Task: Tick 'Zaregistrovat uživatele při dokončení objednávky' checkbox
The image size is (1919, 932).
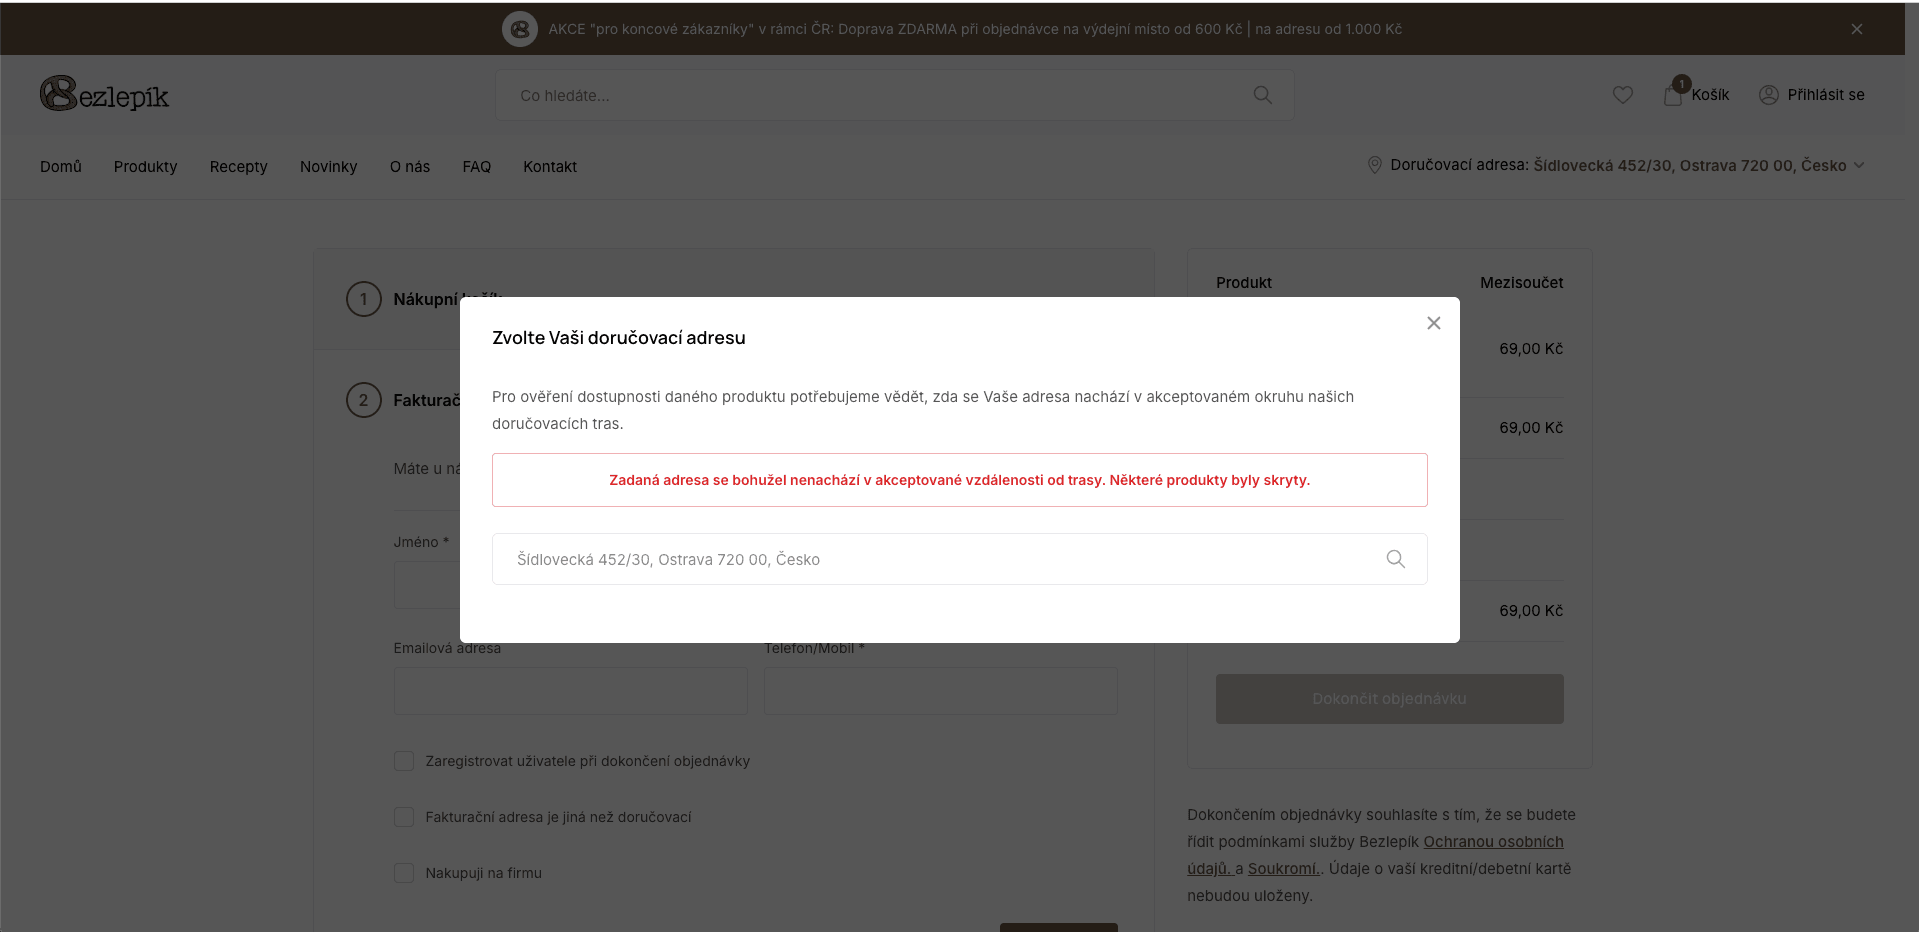Action: 404,761
